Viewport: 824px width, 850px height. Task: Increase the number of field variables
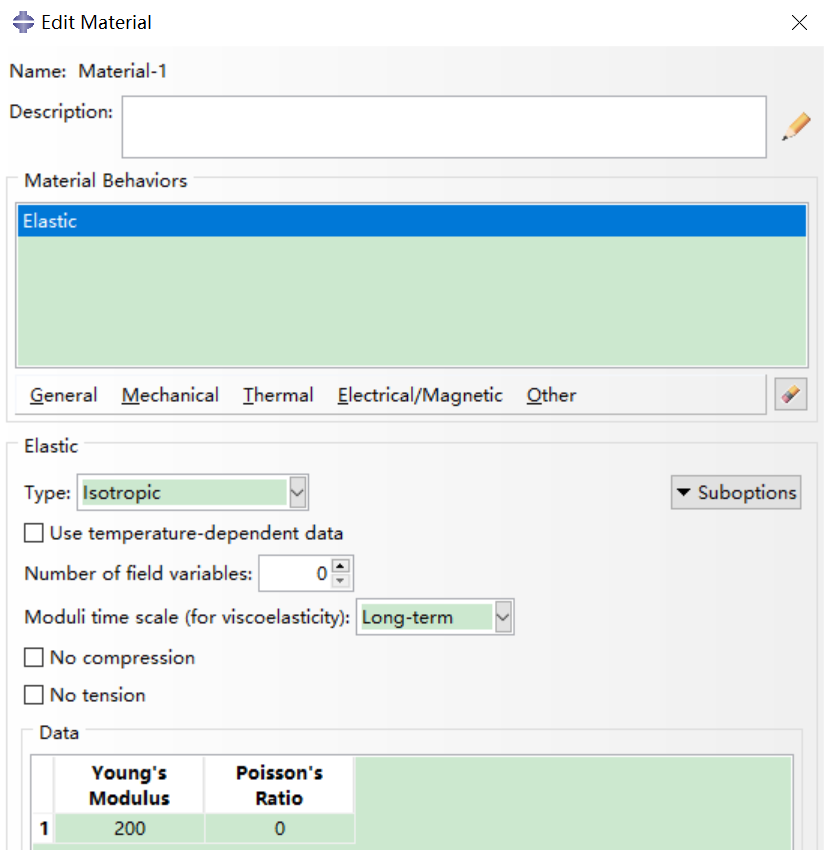pyautogui.click(x=342, y=568)
